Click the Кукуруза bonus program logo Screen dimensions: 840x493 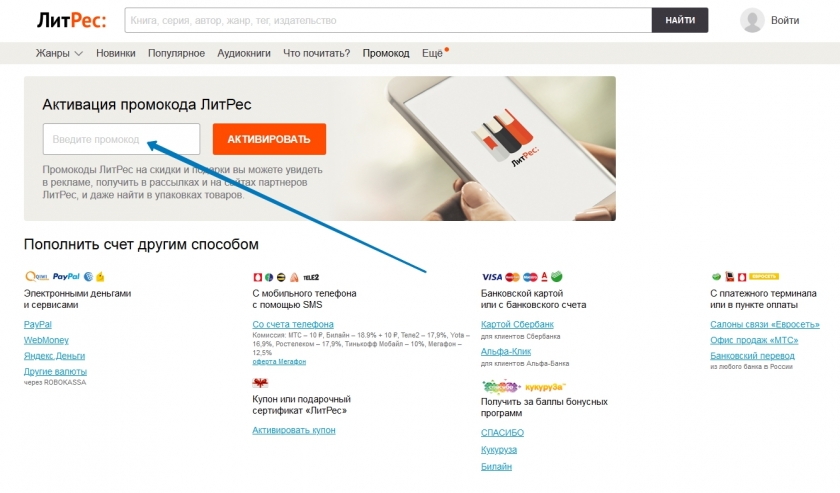coord(545,386)
